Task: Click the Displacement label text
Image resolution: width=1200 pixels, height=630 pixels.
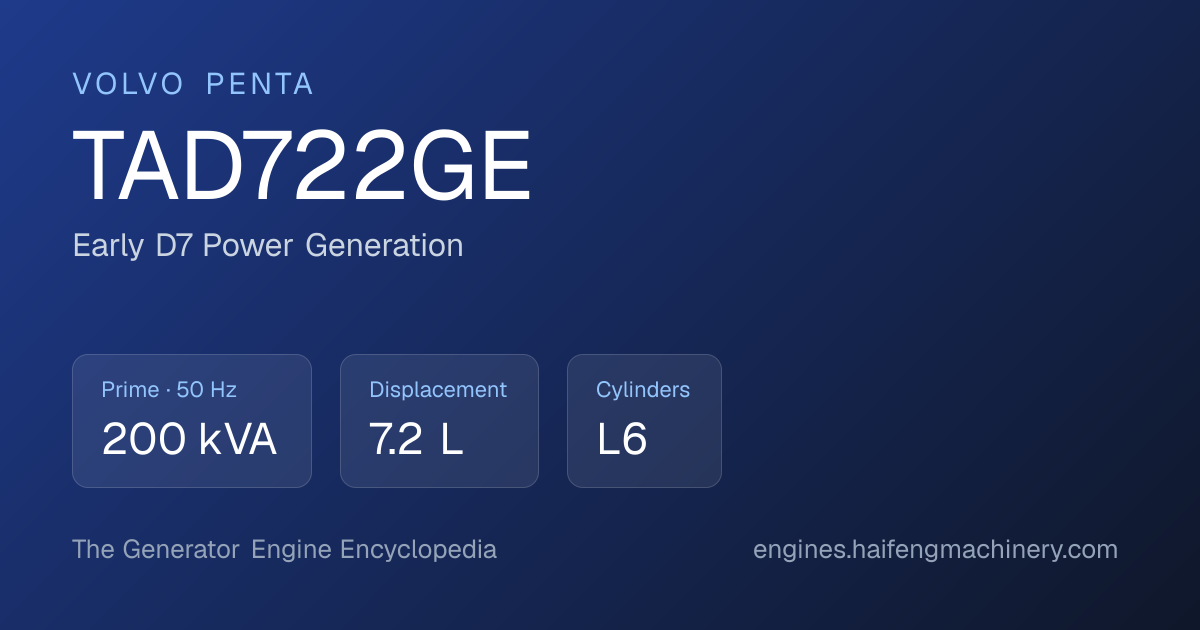Action: click(x=438, y=390)
